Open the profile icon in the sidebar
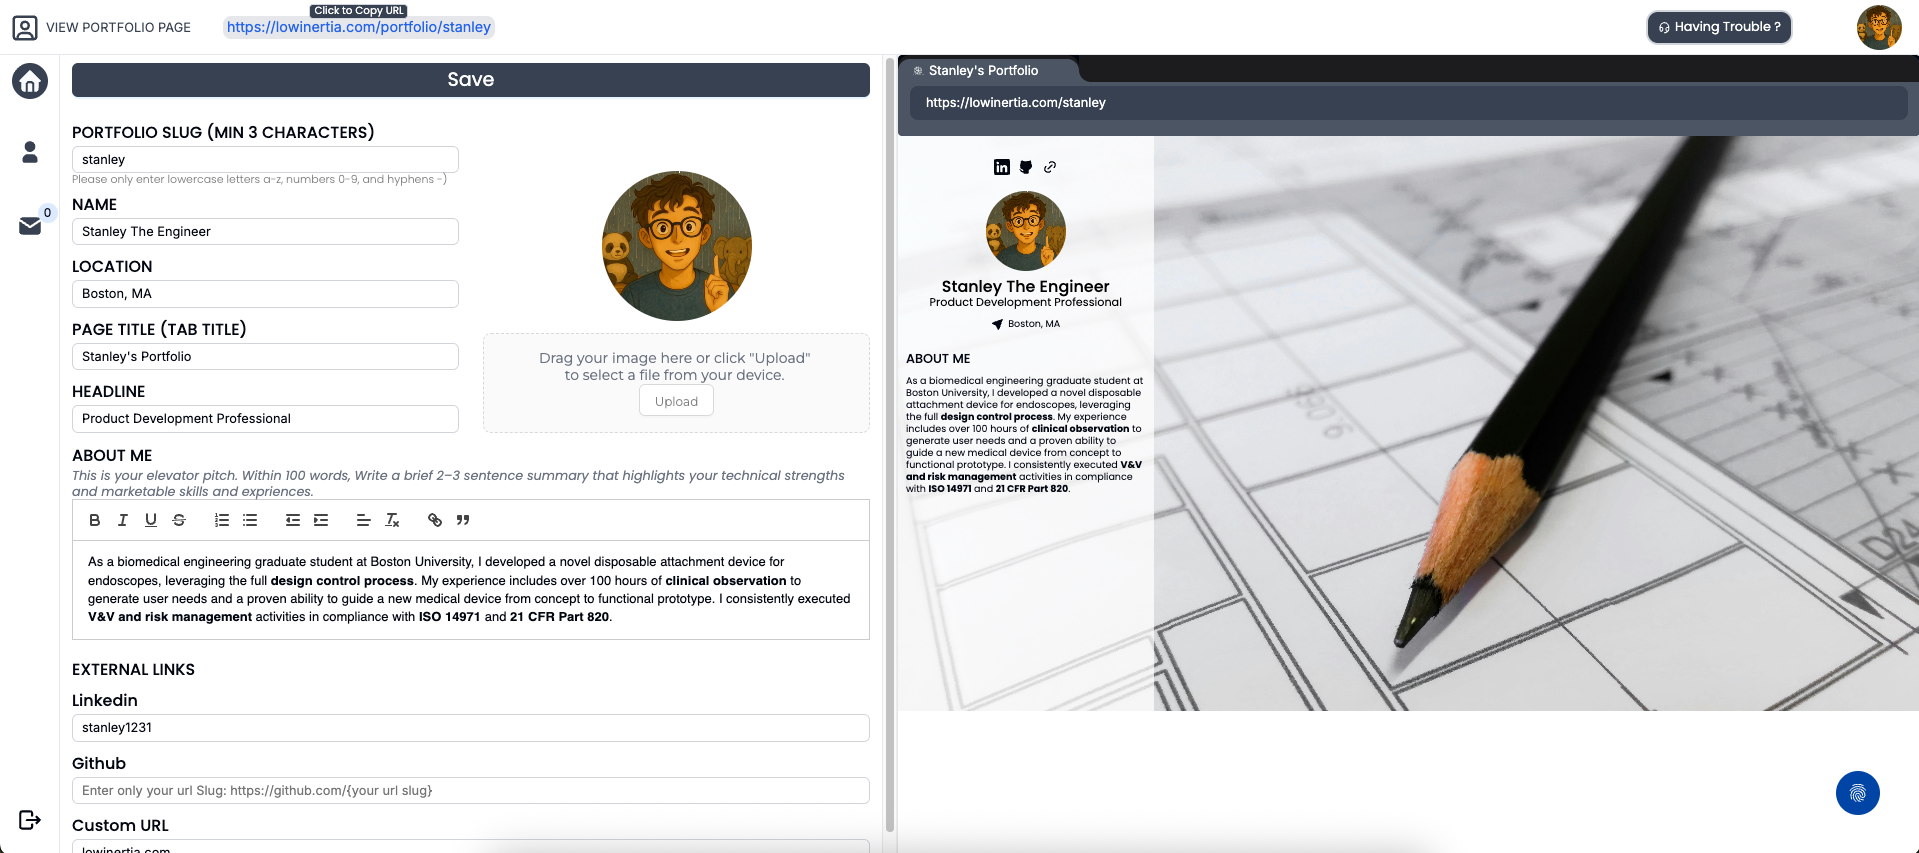1919x853 pixels. 30,152
